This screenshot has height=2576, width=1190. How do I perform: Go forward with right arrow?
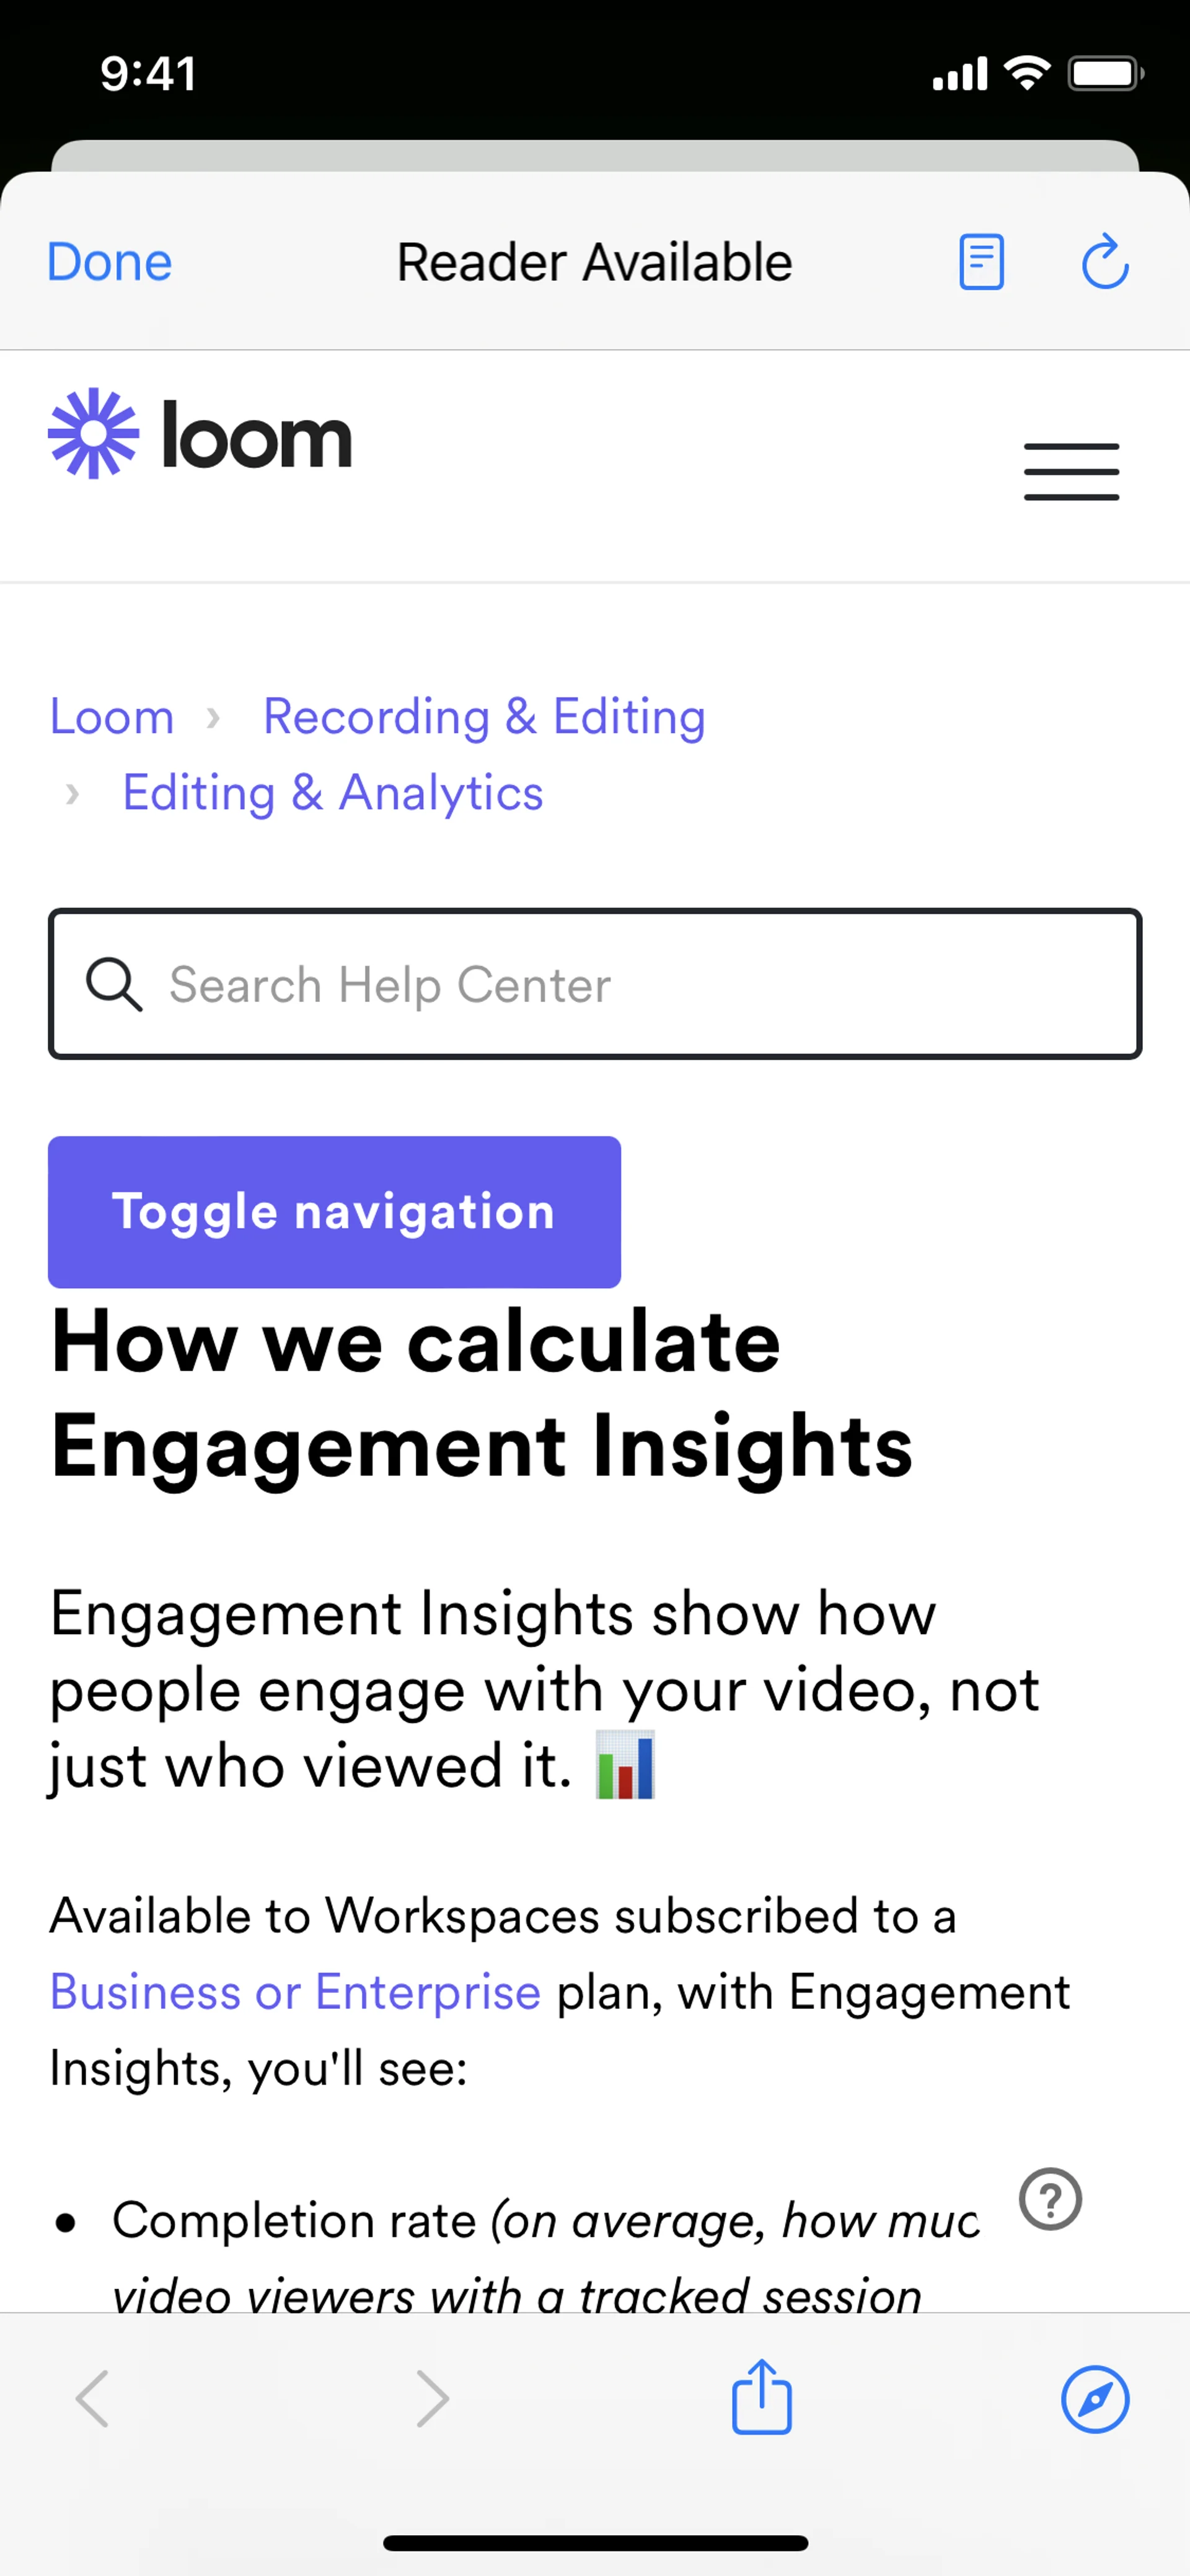click(x=432, y=2398)
